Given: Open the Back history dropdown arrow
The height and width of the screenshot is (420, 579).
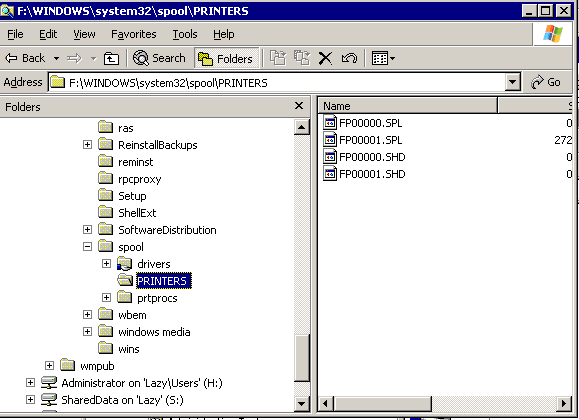Looking at the screenshot, I should 56,58.
